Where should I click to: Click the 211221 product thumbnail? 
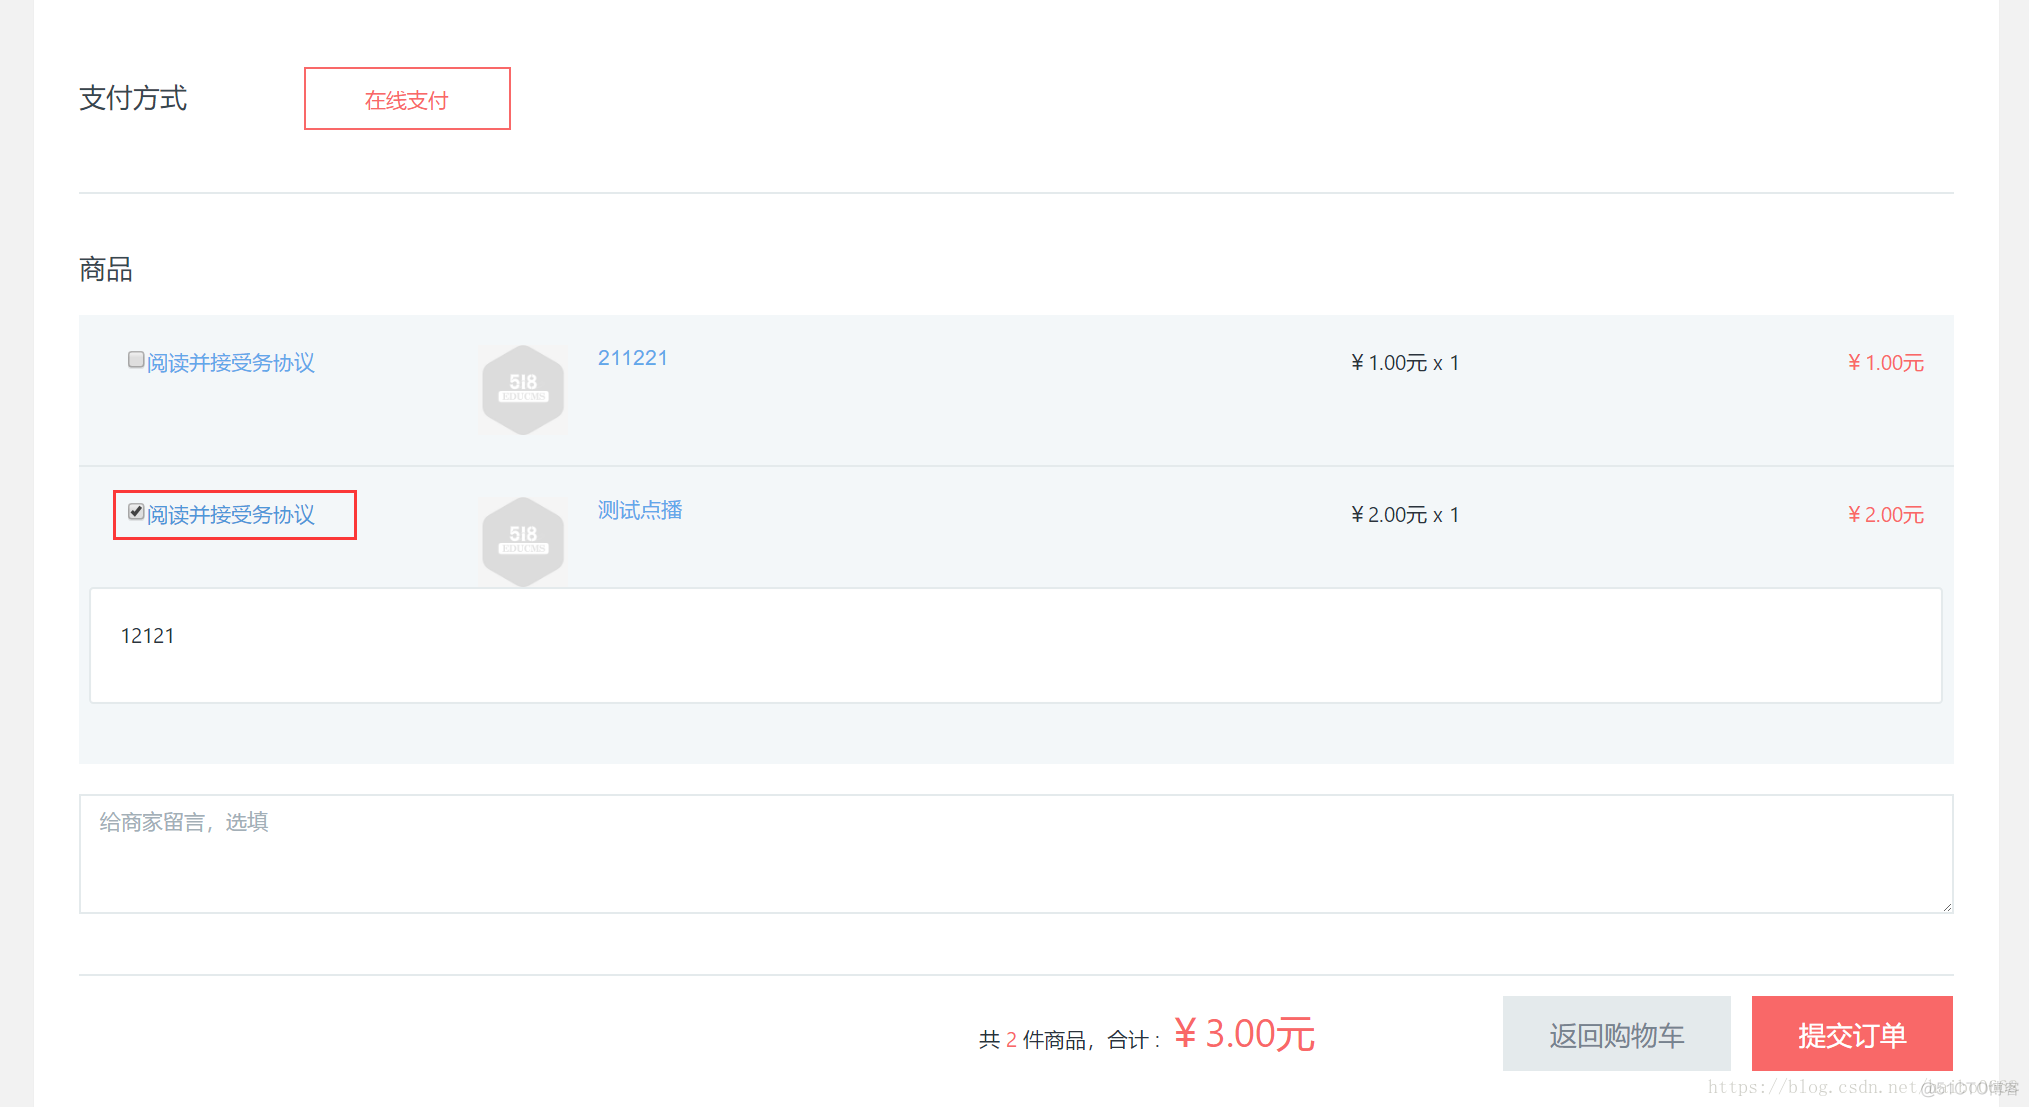[x=523, y=390]
